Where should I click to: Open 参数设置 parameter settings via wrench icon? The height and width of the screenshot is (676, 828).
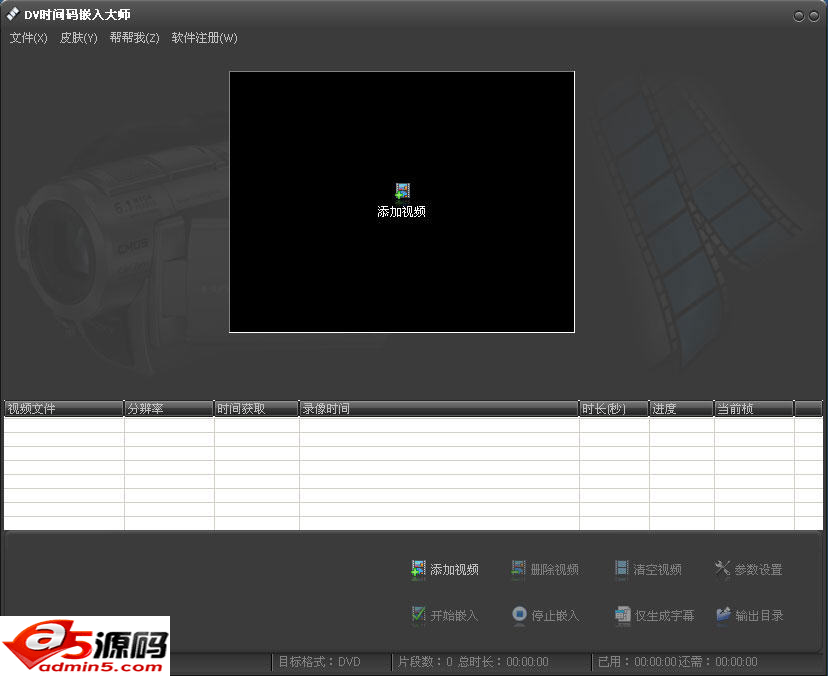(x=723, y=569)
